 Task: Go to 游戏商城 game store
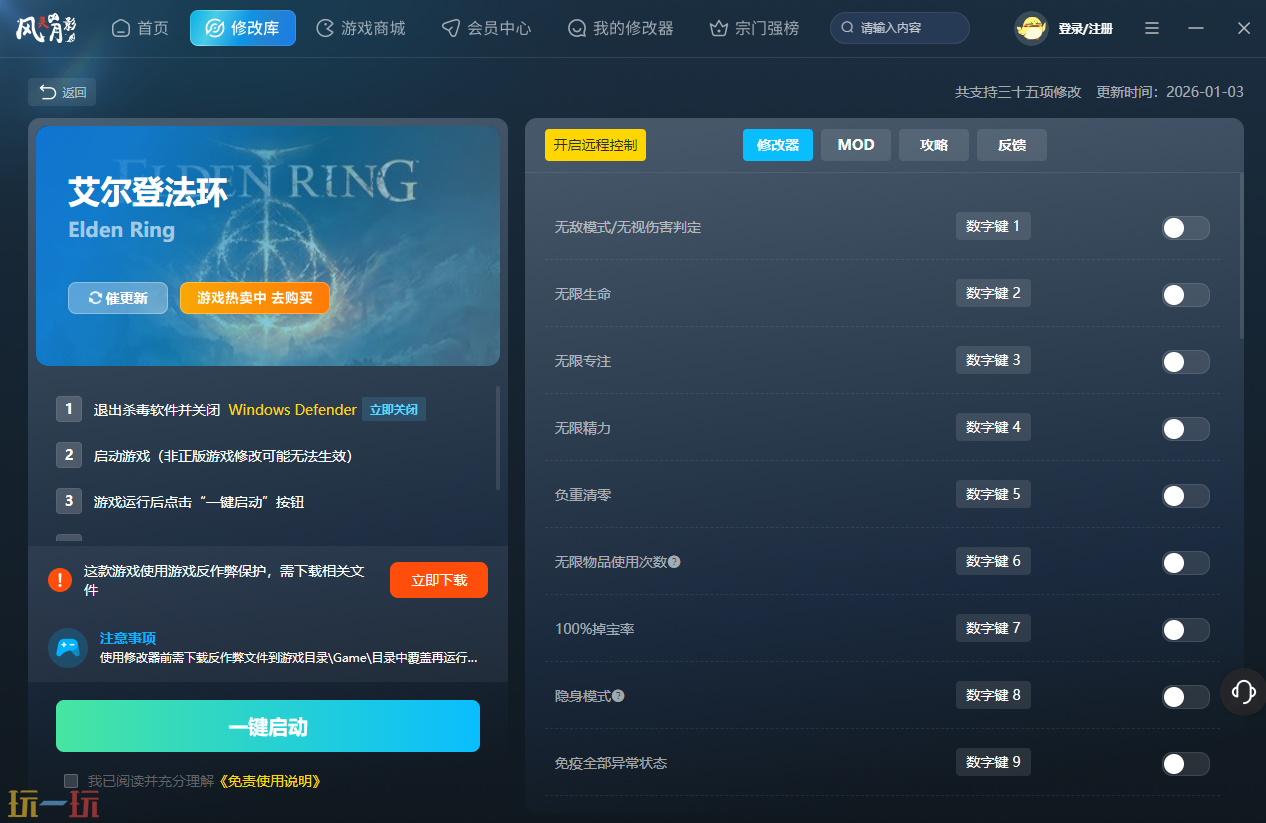click(361, 28)
